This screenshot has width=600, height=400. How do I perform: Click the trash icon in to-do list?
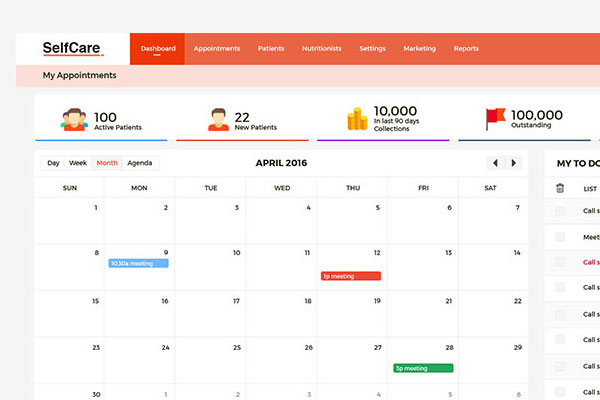pos(560,188)
